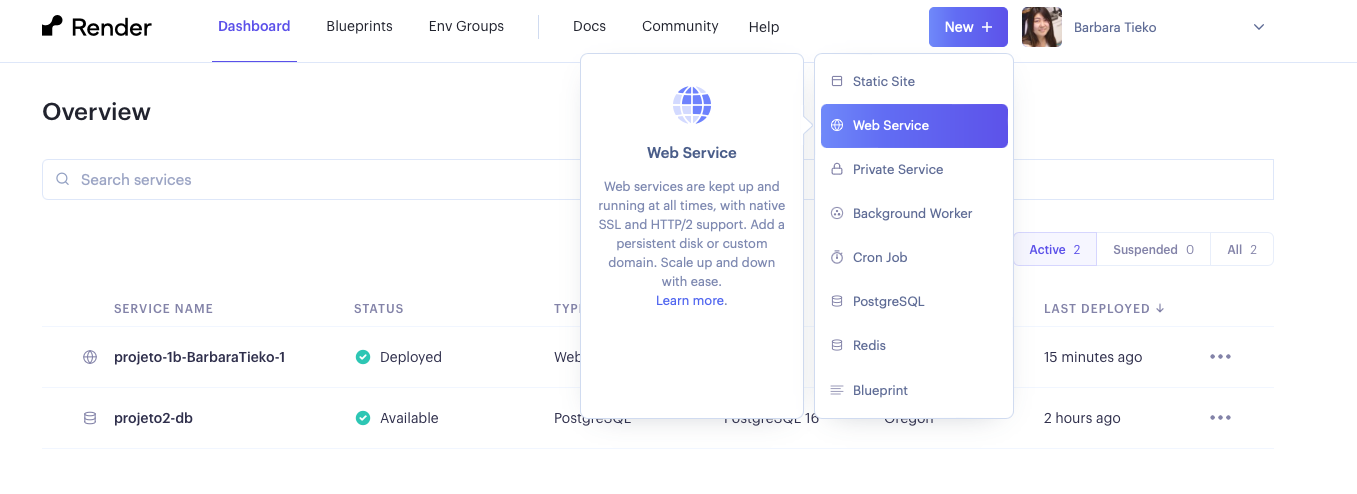The height and width of the screenshot is (494, 1357).
Task: Click the Static Site window icon
Action: [837, 81]
